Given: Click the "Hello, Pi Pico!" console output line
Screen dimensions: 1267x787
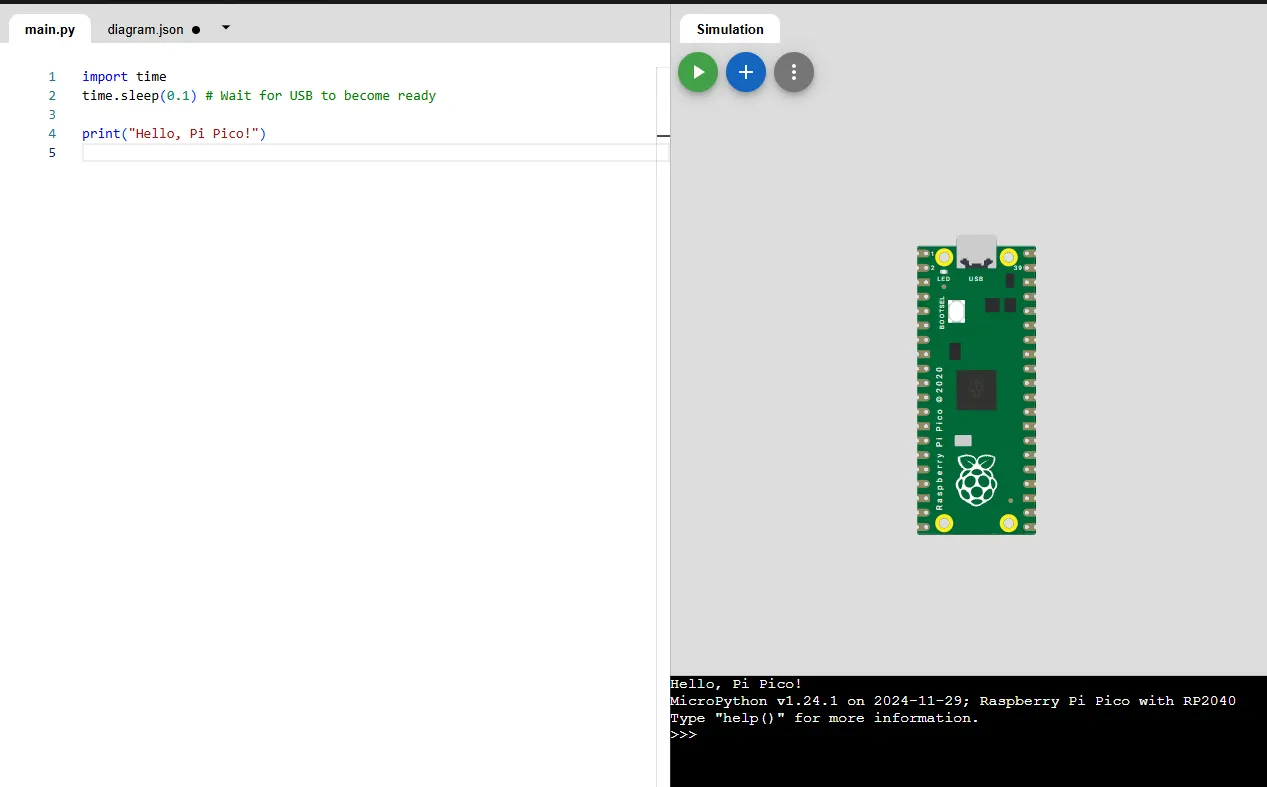Looking at the screenshot, I should tap(736, 684).
